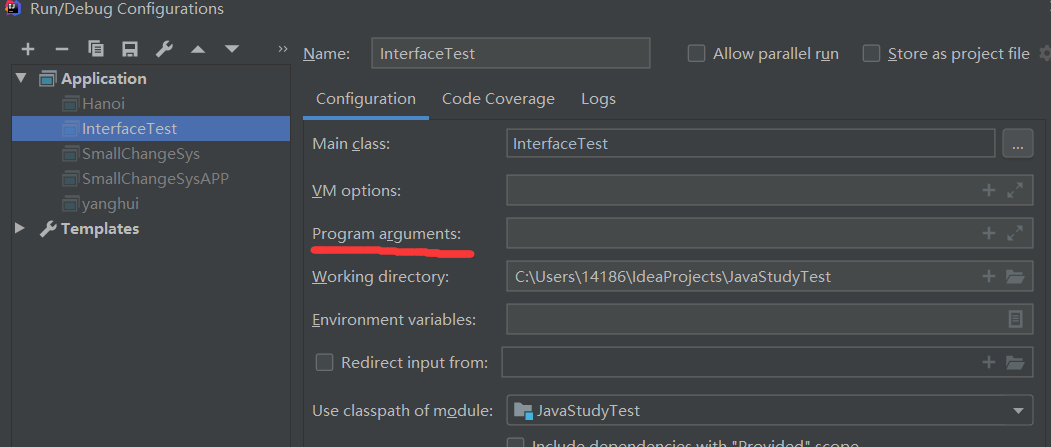Screen dimensions: 1051x447
Task: Copy the selected configuration
Action: (96, 49)
